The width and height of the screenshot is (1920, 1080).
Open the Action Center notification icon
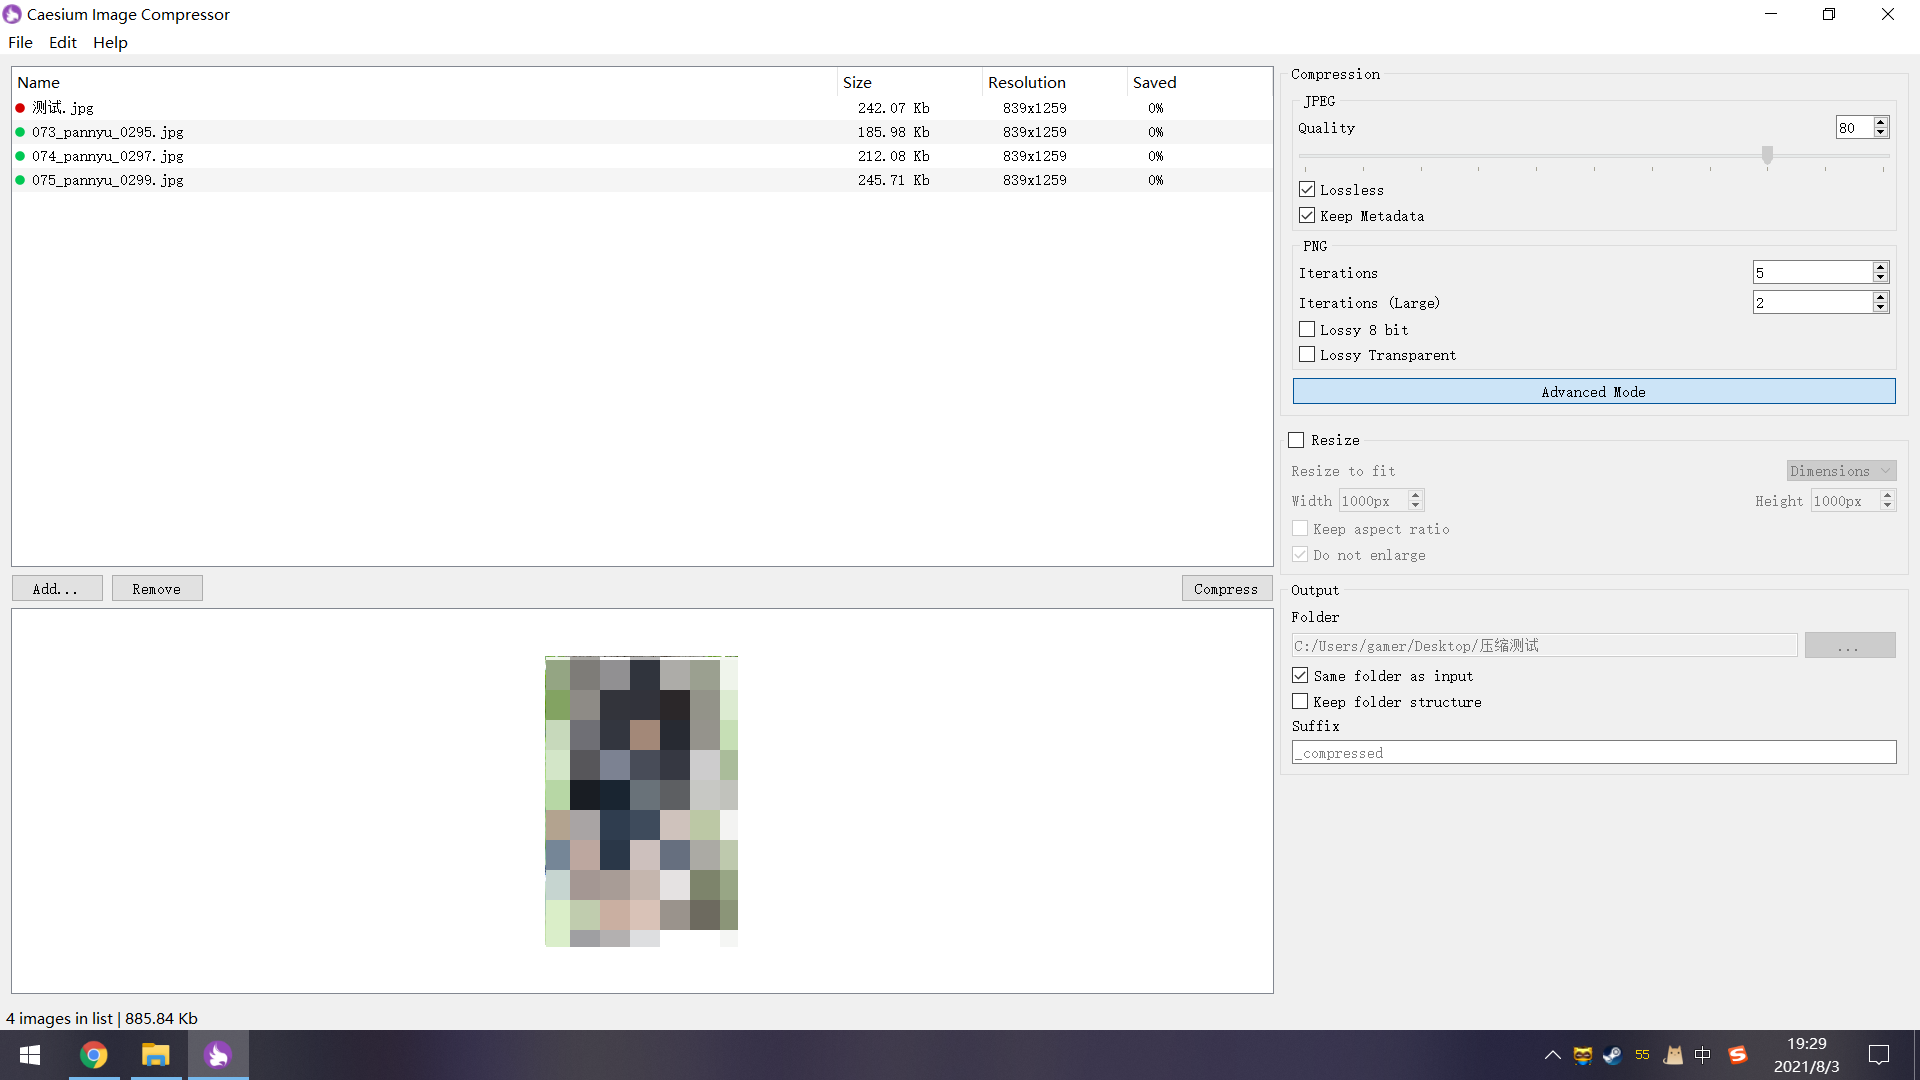pos(1879,1055)
